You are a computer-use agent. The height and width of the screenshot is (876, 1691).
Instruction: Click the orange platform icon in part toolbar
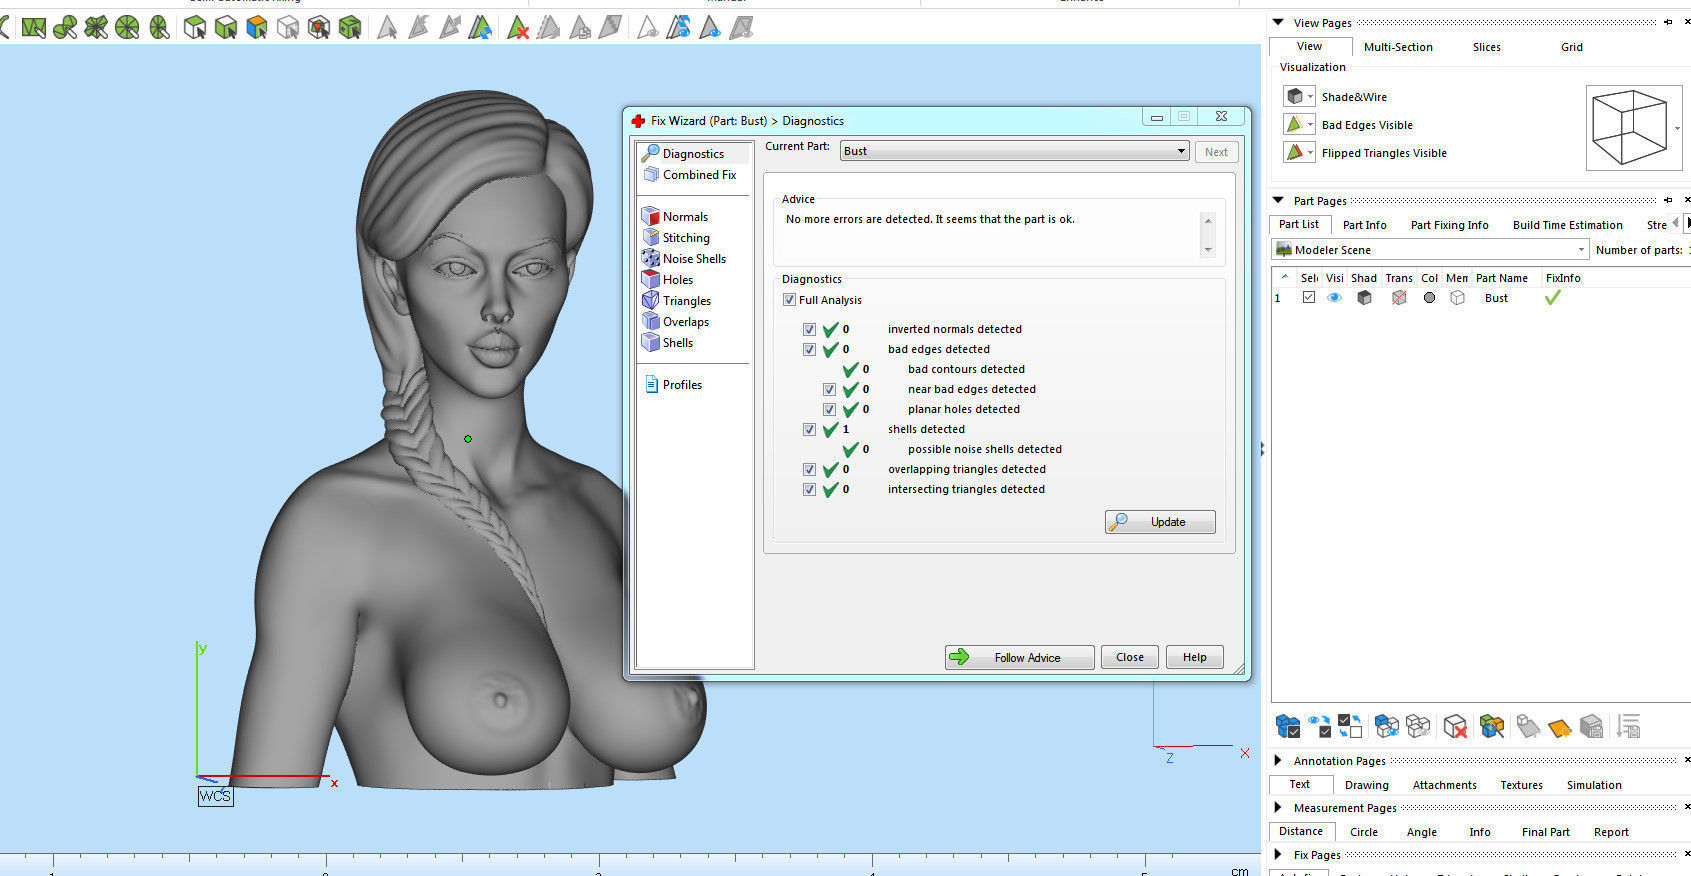click(1560, 727)
